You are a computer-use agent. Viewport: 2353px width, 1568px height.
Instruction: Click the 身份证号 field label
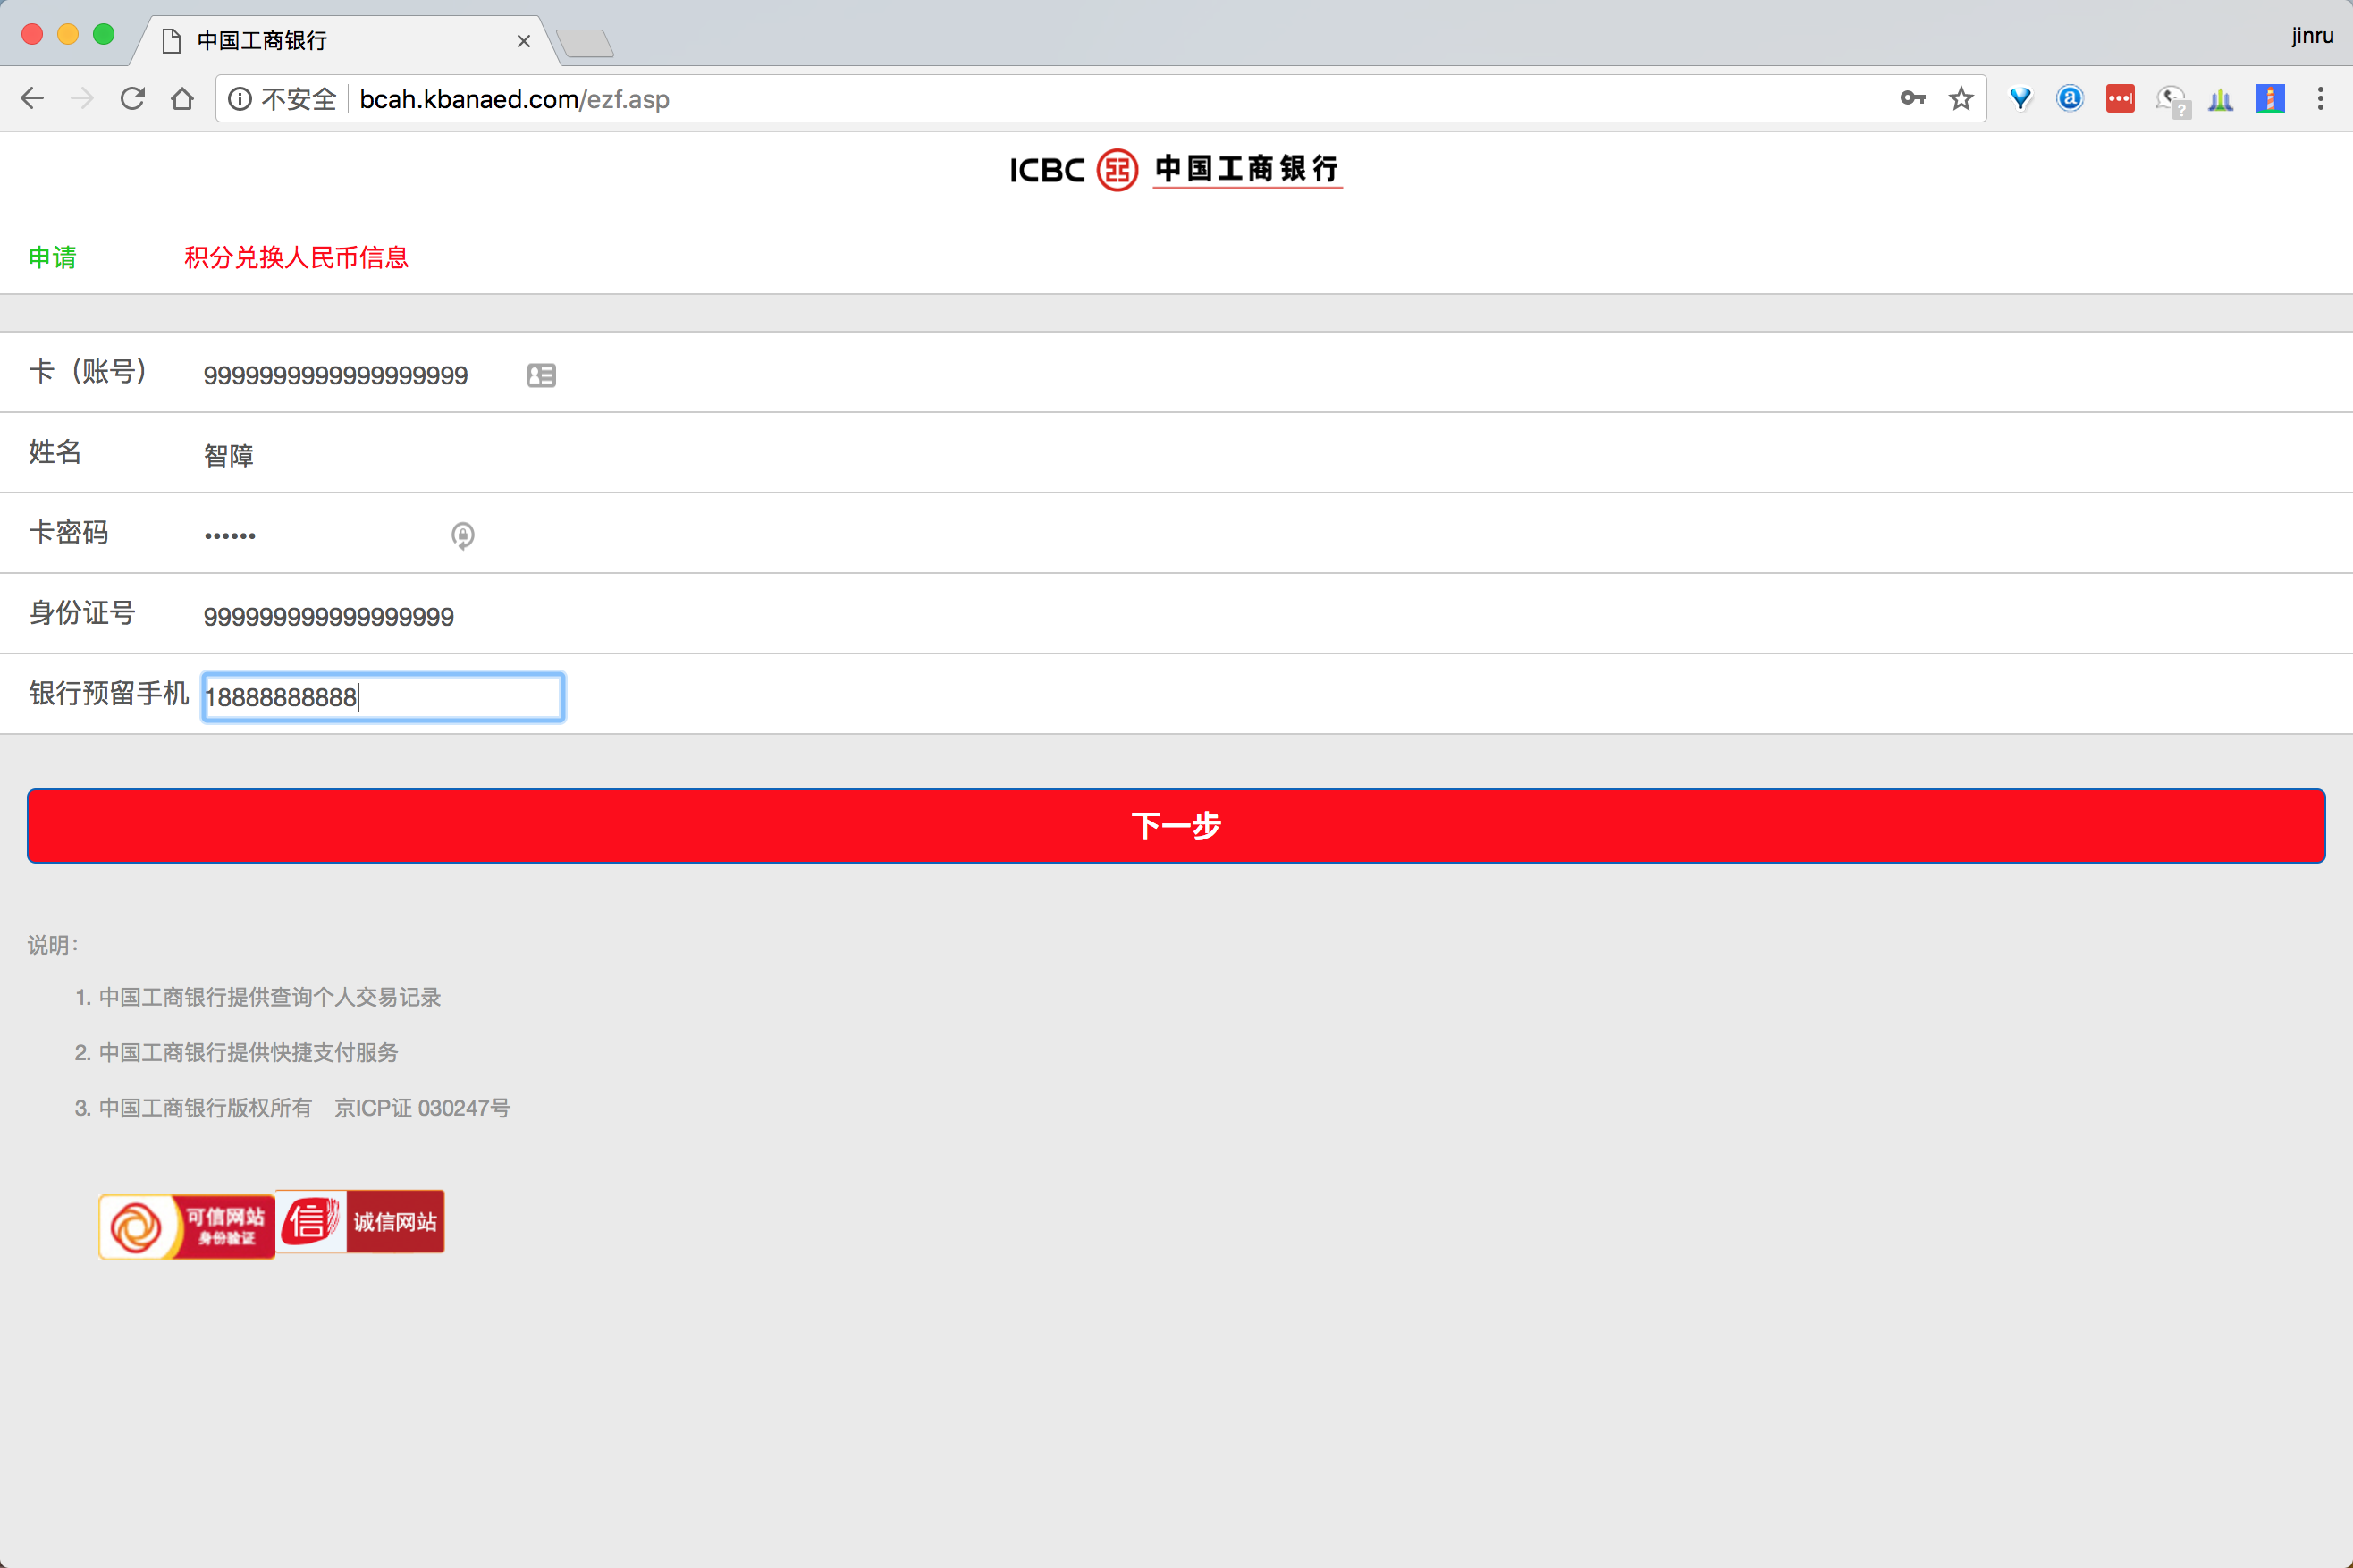click(x=82, y=612)
